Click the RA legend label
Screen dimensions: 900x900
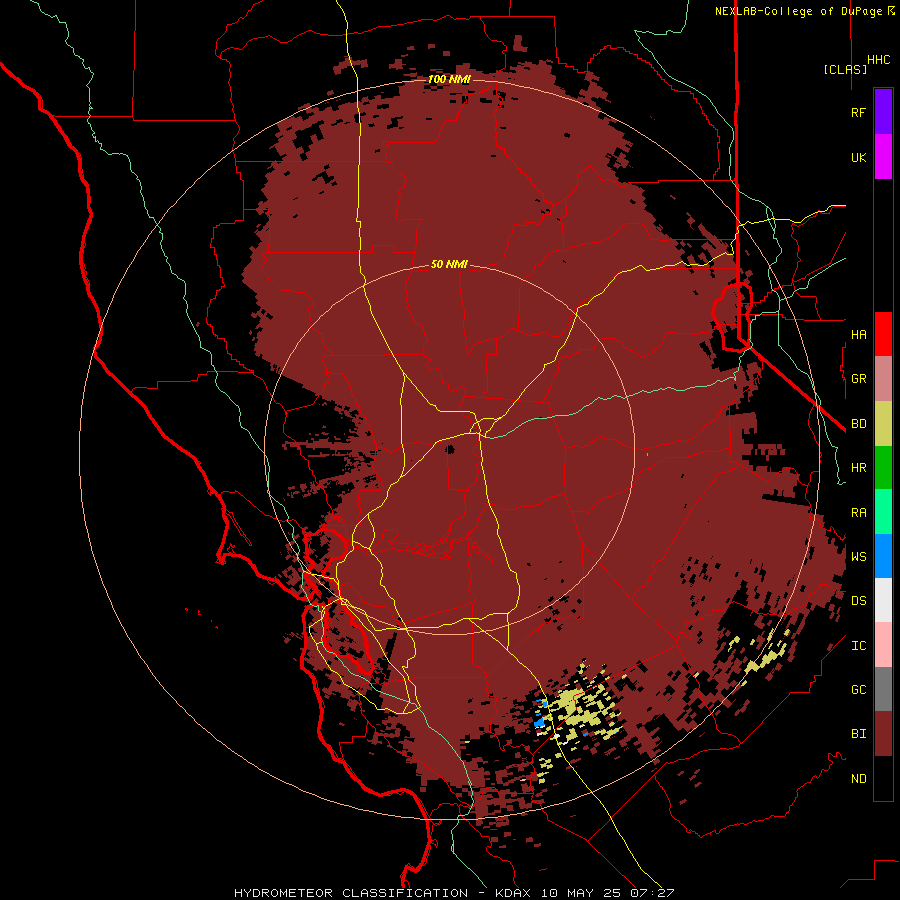pyautogui.click(x=858, y=513)
